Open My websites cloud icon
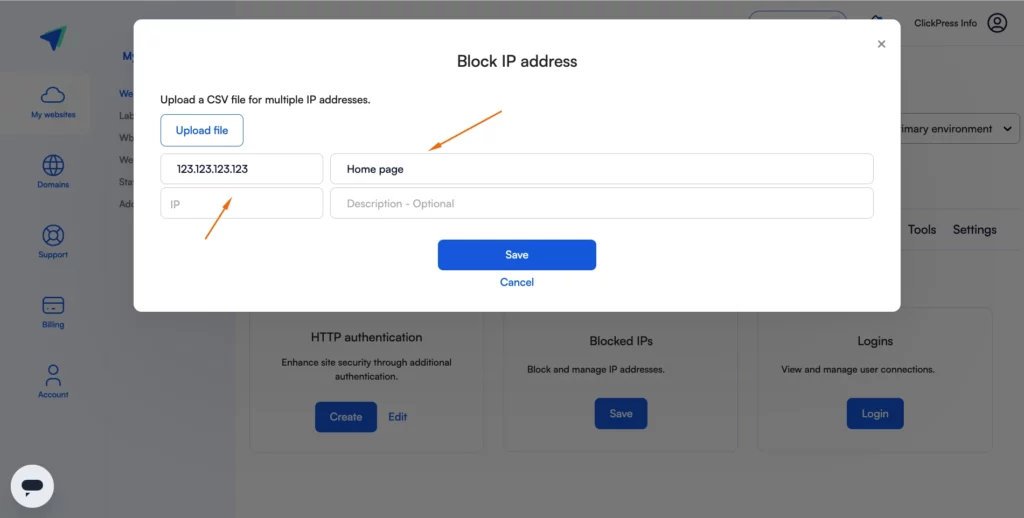Viewport: 1024px width, 518px height. (53, 95)
